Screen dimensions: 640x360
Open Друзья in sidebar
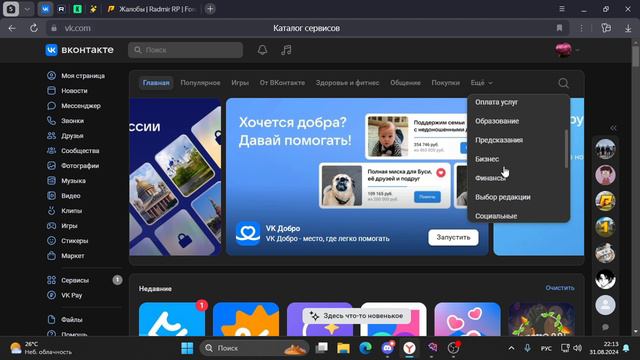[65, 136]
